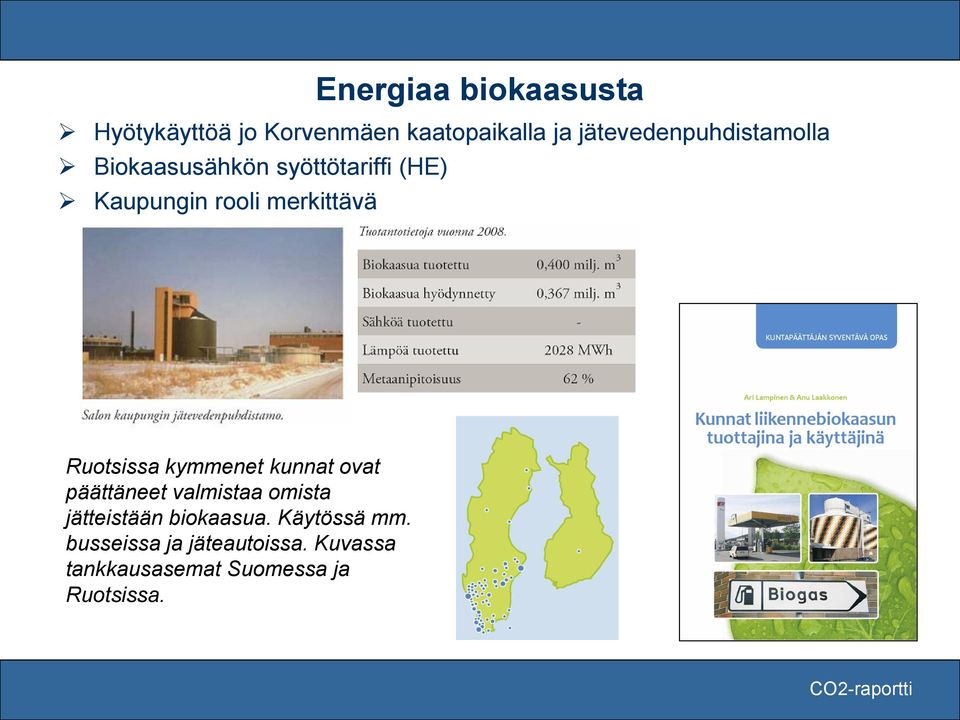Click caption 'Salon kaupungin jätevedenpuhdistamo.'
Viewport: 960px width, 720px height.
point(183,416)
